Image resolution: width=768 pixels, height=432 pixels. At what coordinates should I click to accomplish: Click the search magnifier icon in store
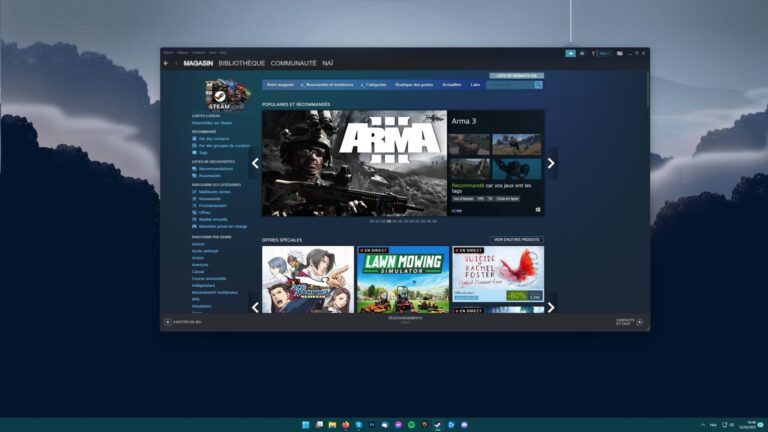pos(538,85)
